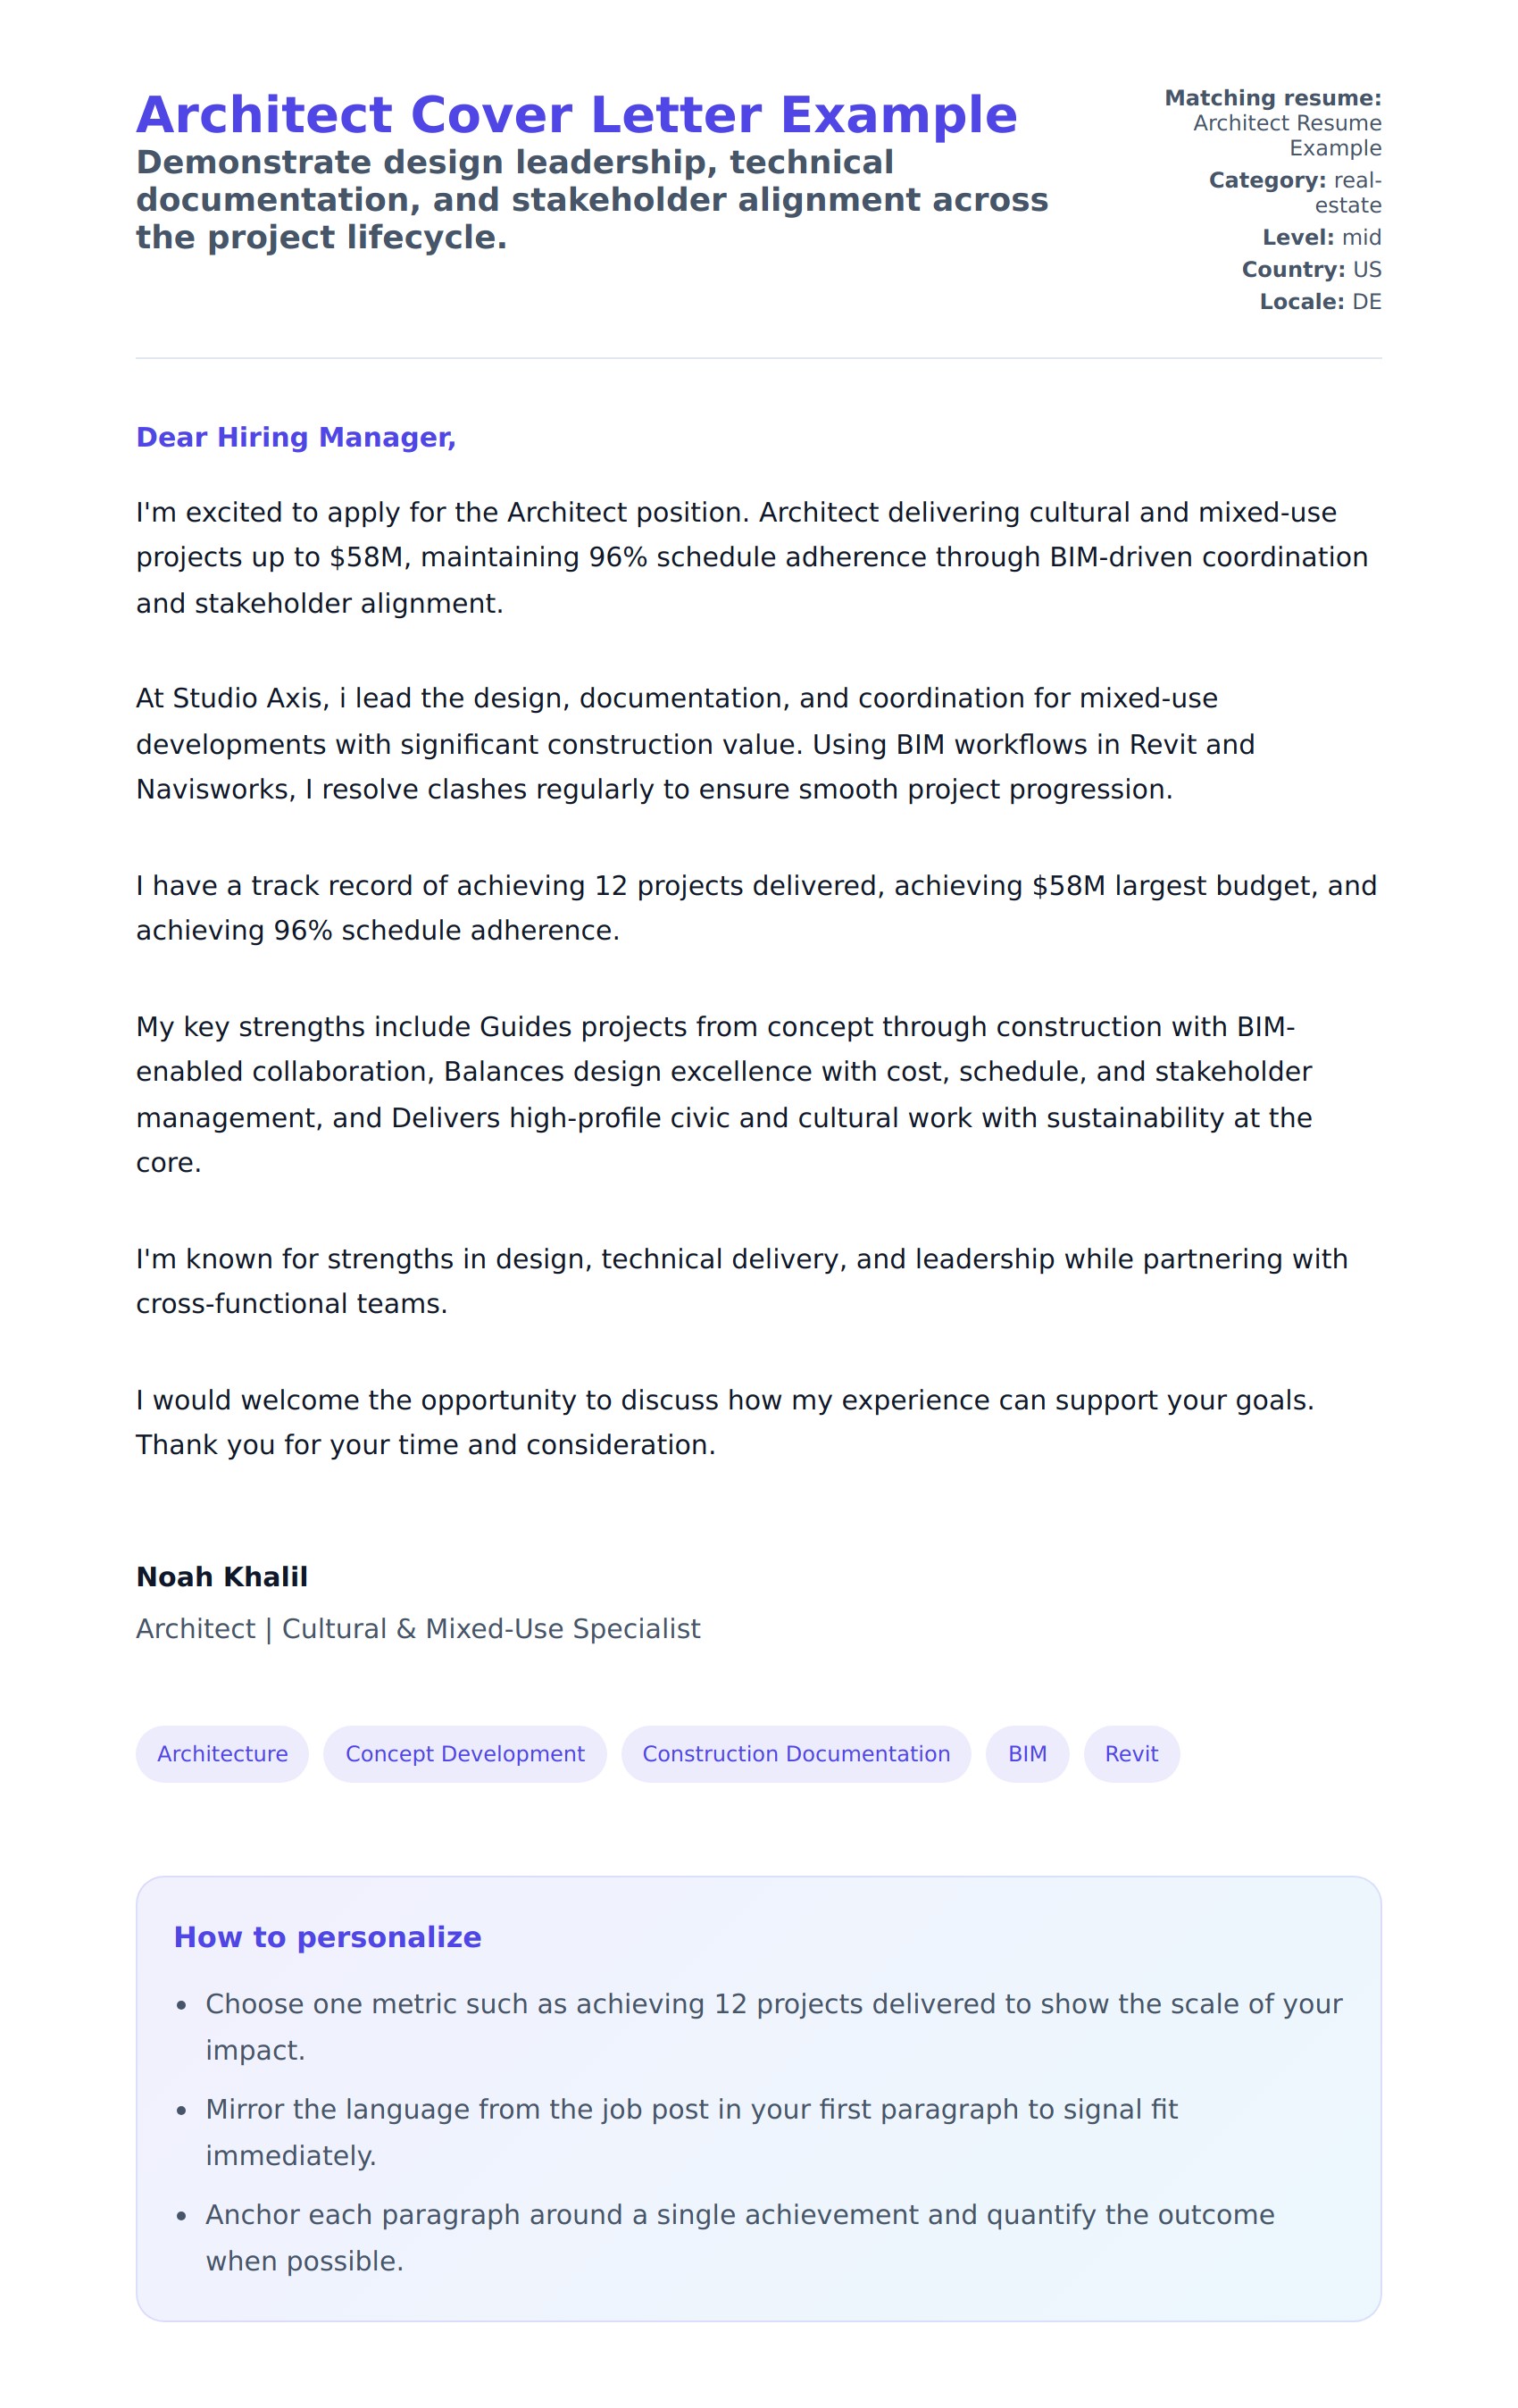Click the Level mid metadata line
This screenshot has height=2408, width=1518.
(1321, 237)
